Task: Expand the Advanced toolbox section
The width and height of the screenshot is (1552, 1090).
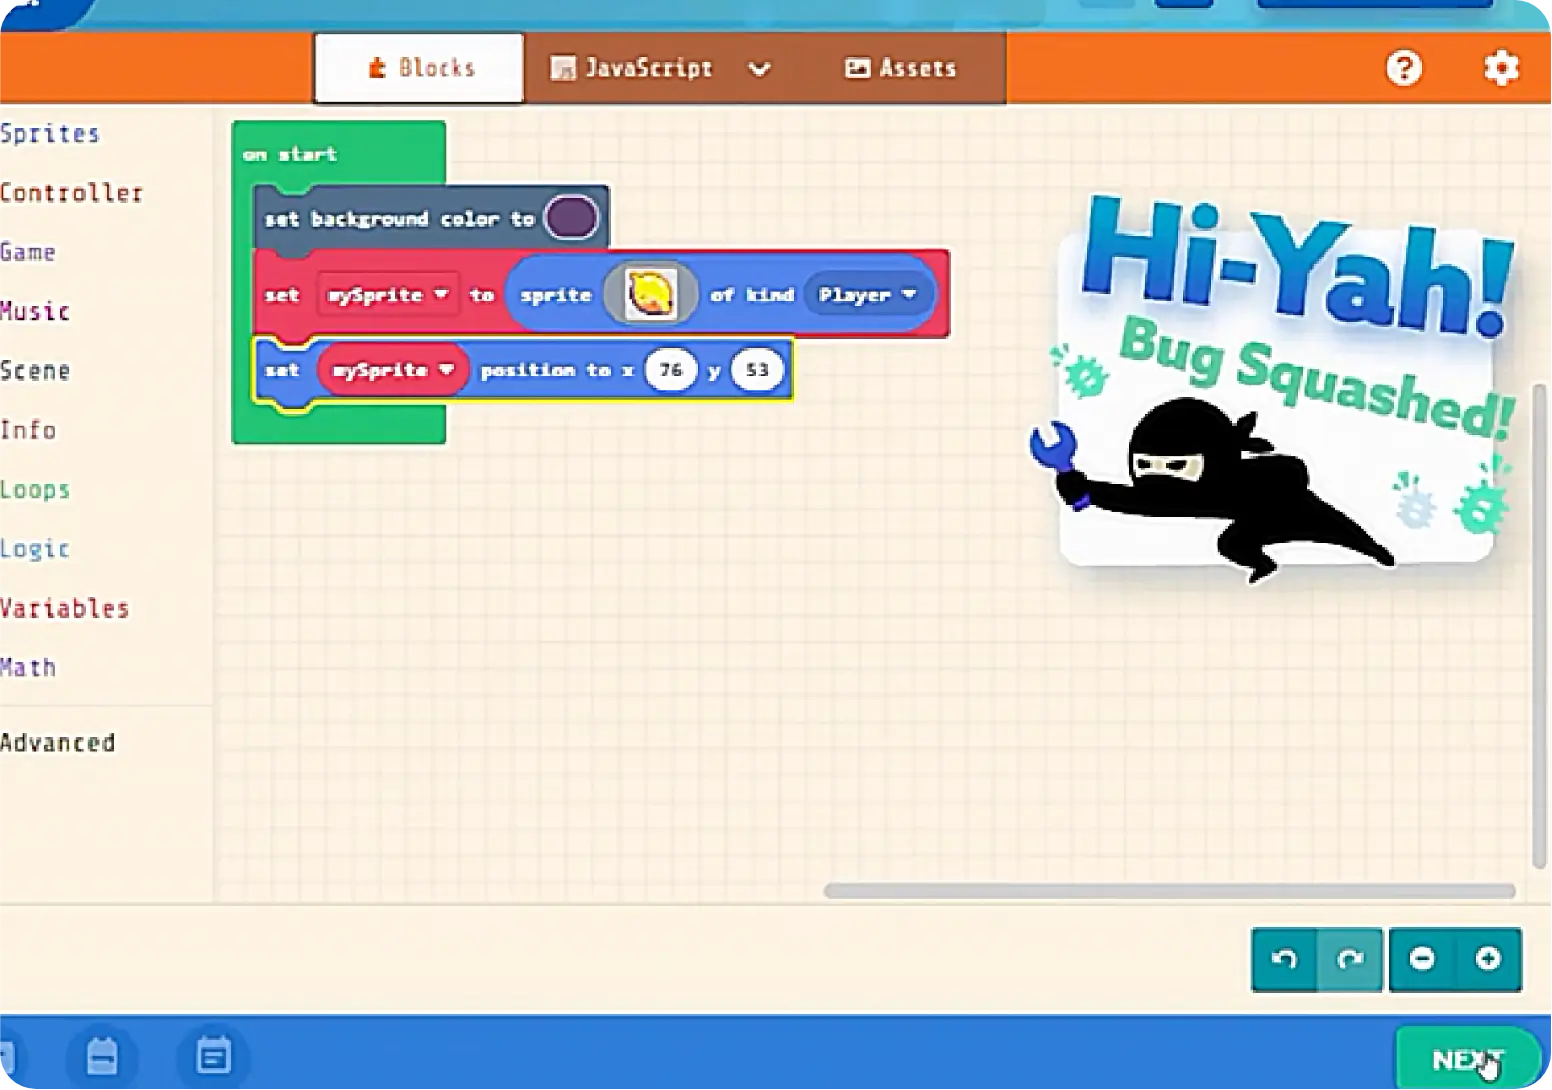Action: coord(58,743)
